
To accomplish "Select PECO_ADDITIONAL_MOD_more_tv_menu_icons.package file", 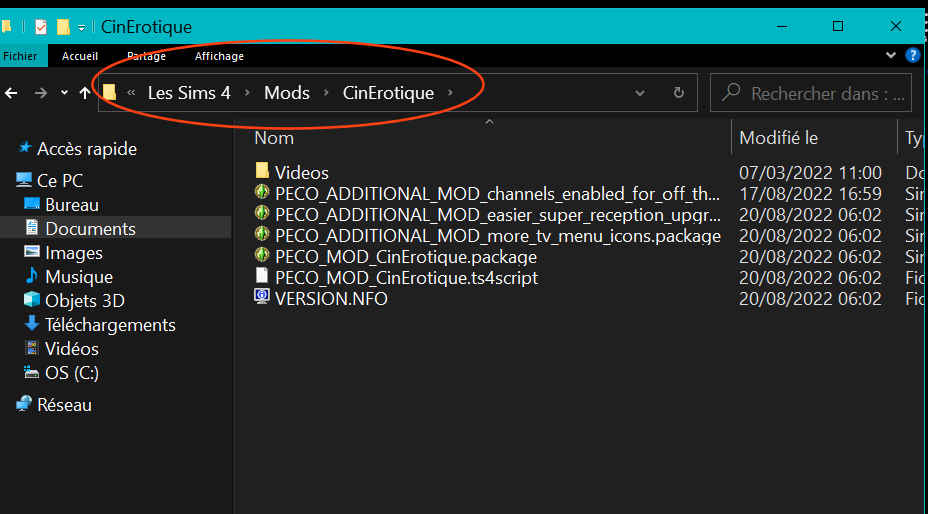I will 498,236.
